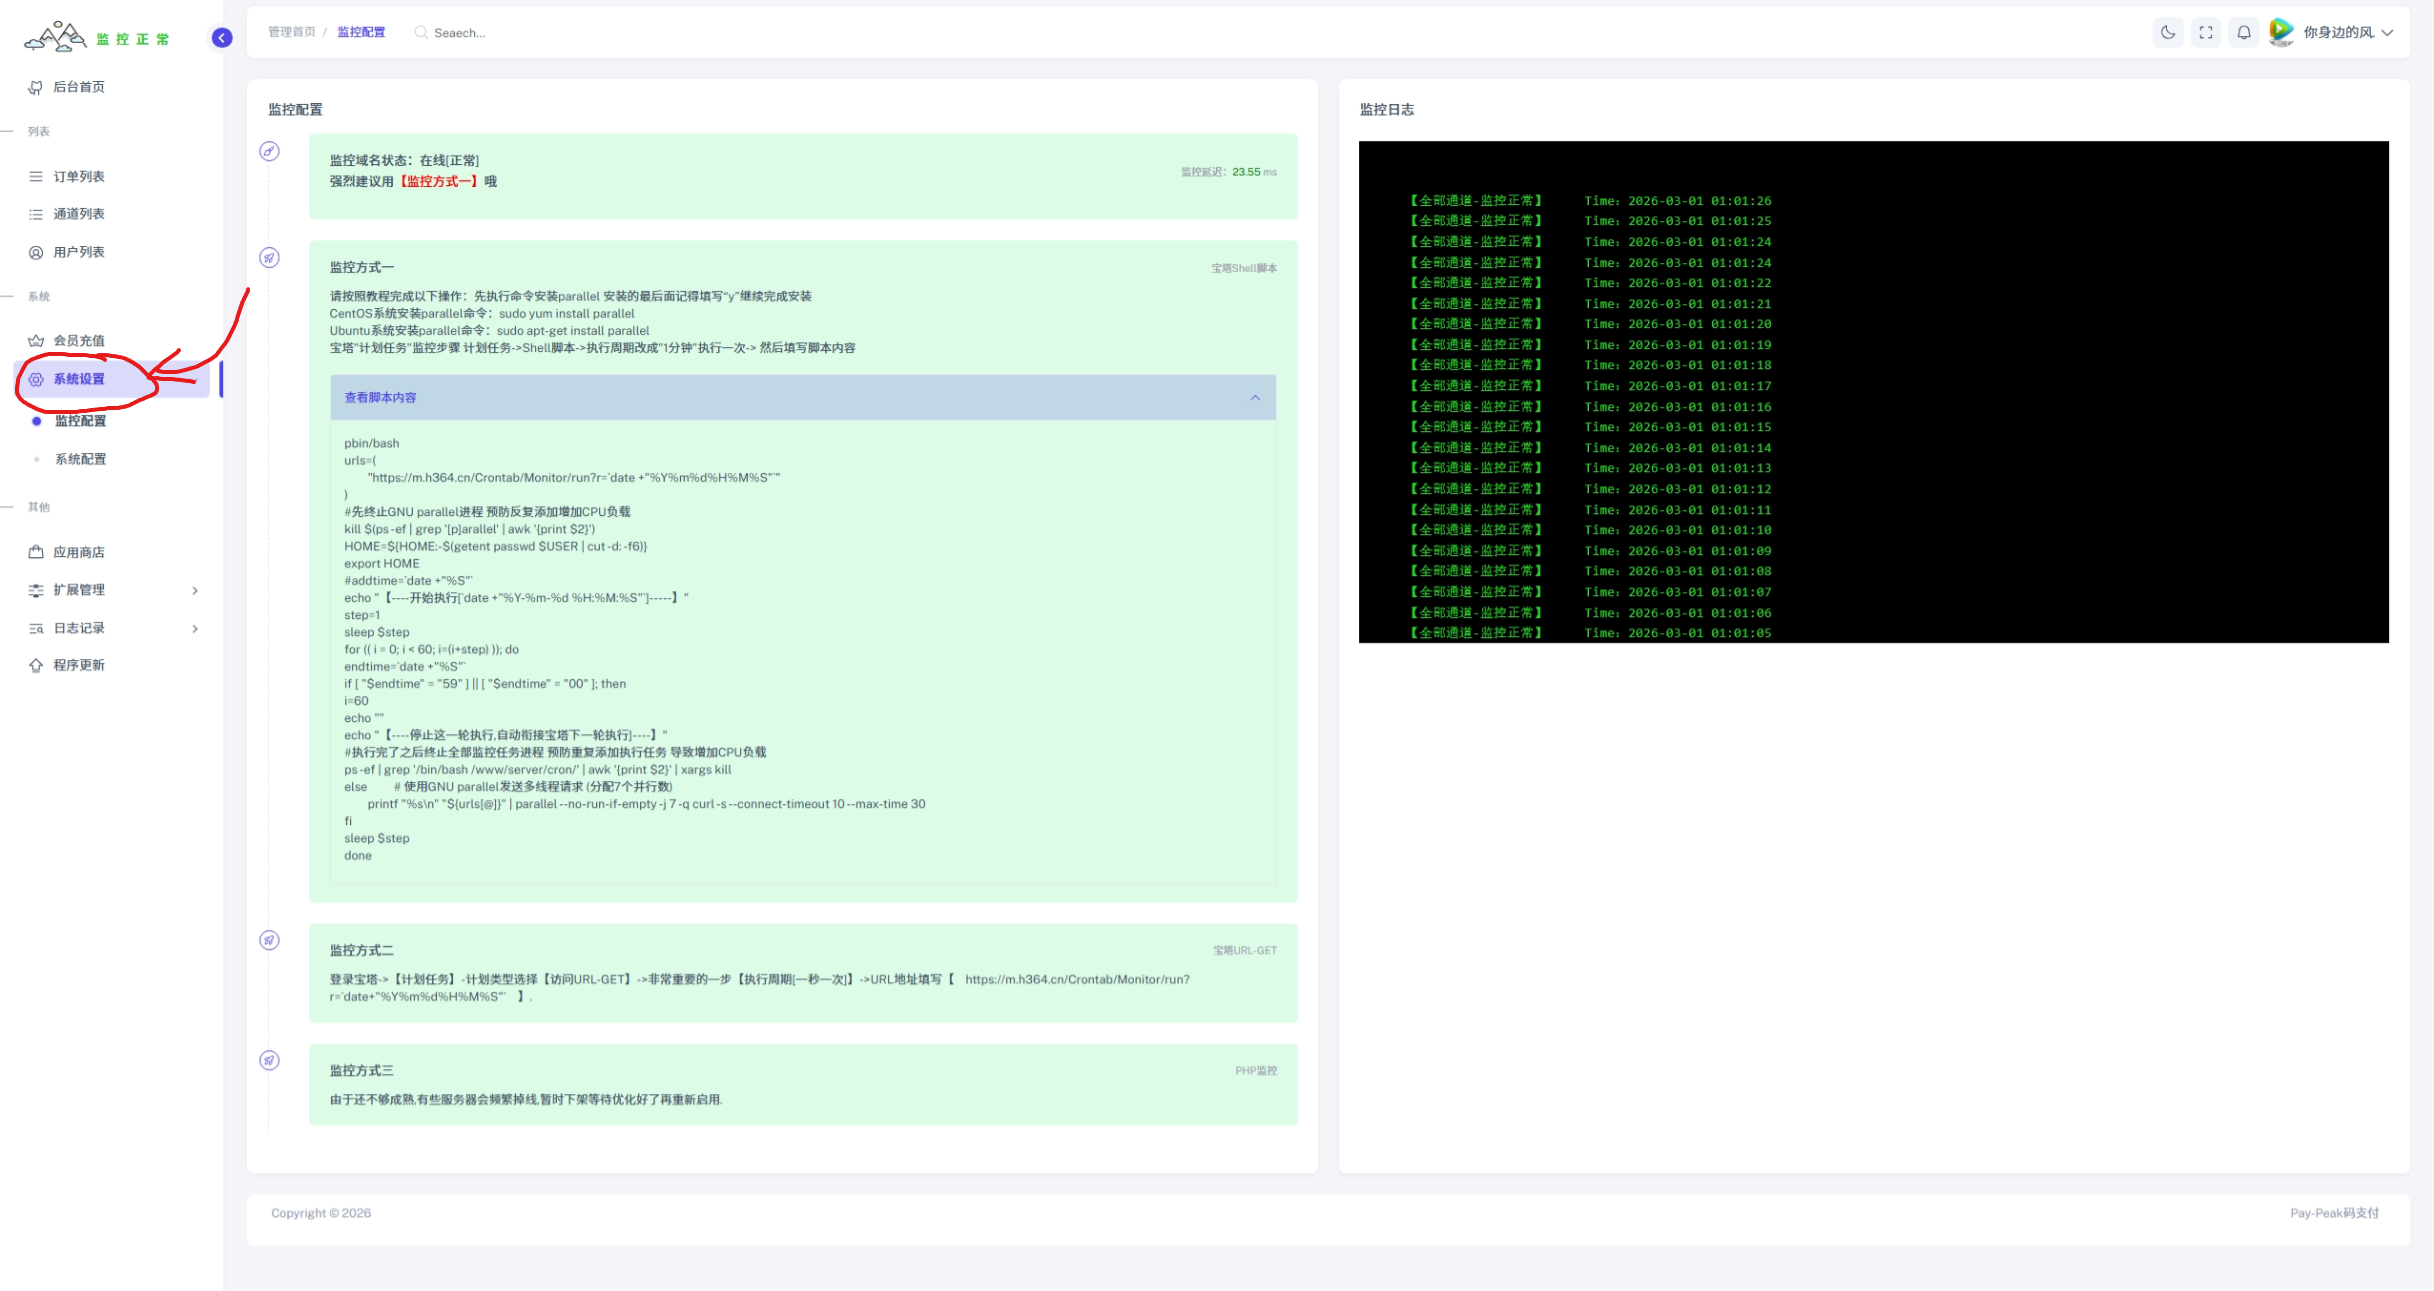Click the 应用商店 bag icon

pos(36,552)
